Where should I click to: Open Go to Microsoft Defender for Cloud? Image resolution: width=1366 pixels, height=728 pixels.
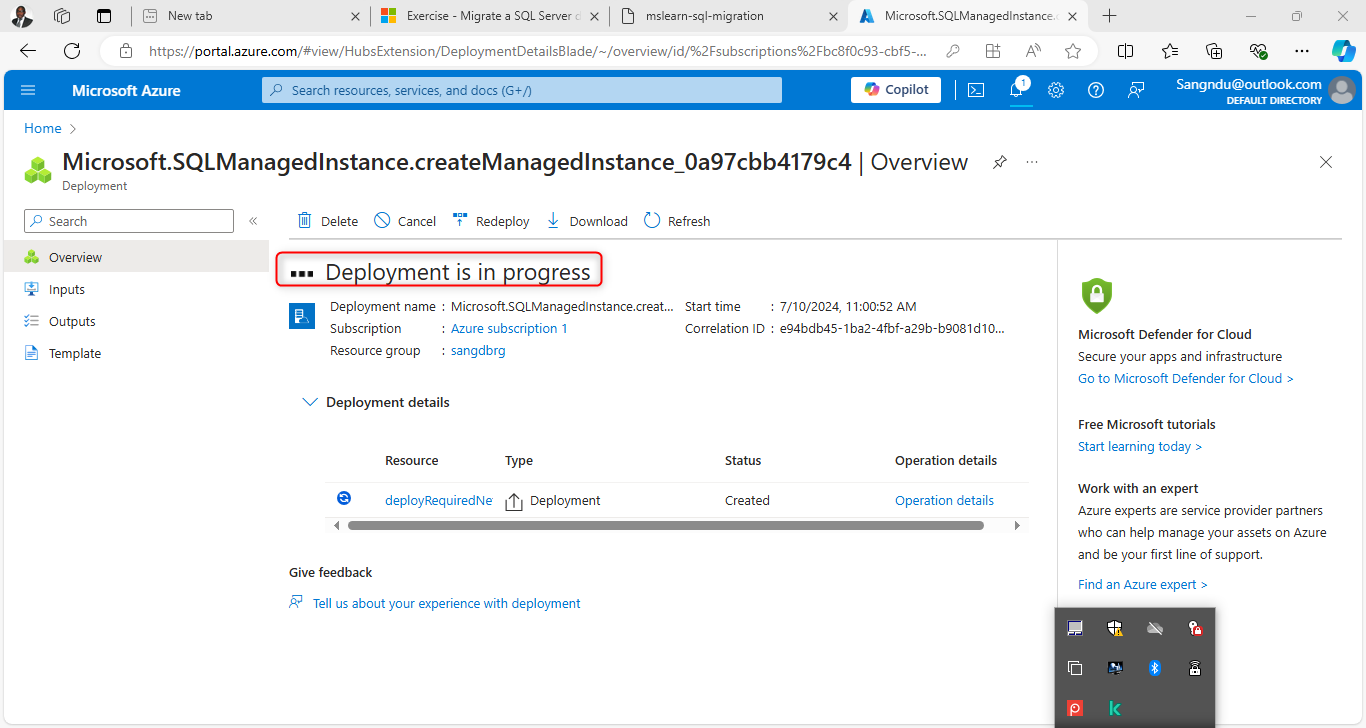tap(1186, 378)
